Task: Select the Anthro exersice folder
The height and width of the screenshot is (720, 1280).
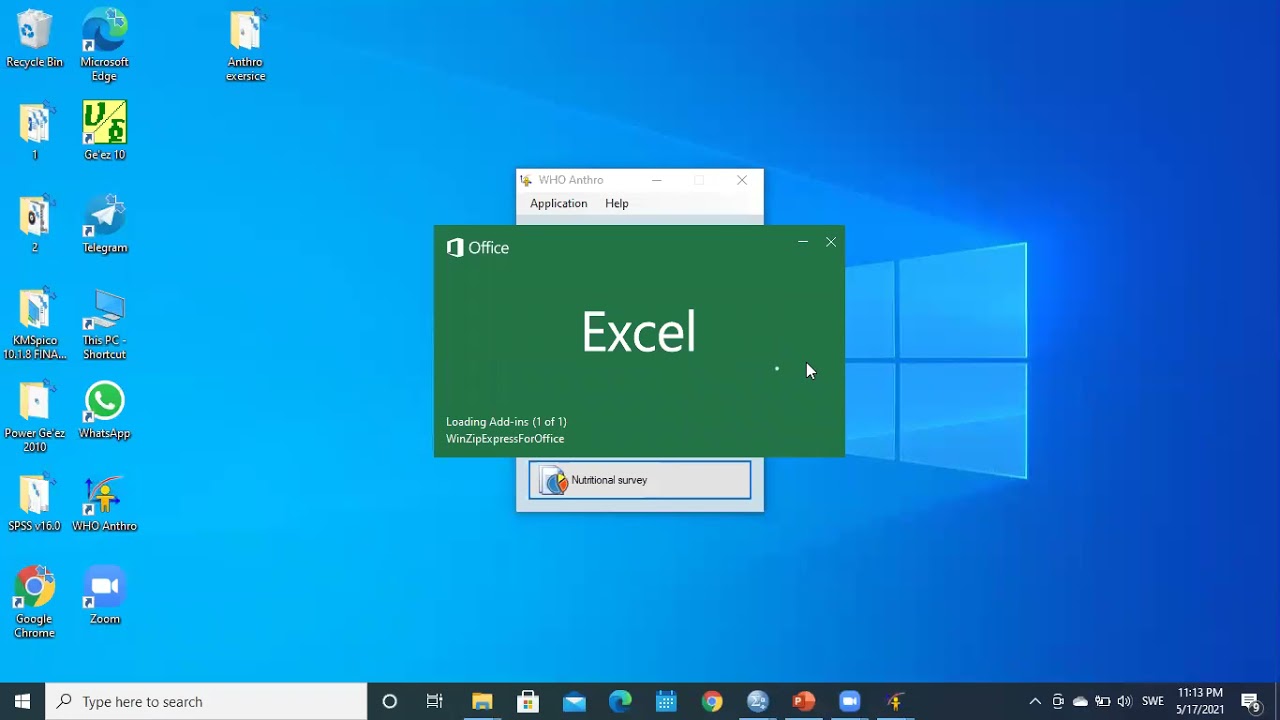Action: [x=245, y=46]
